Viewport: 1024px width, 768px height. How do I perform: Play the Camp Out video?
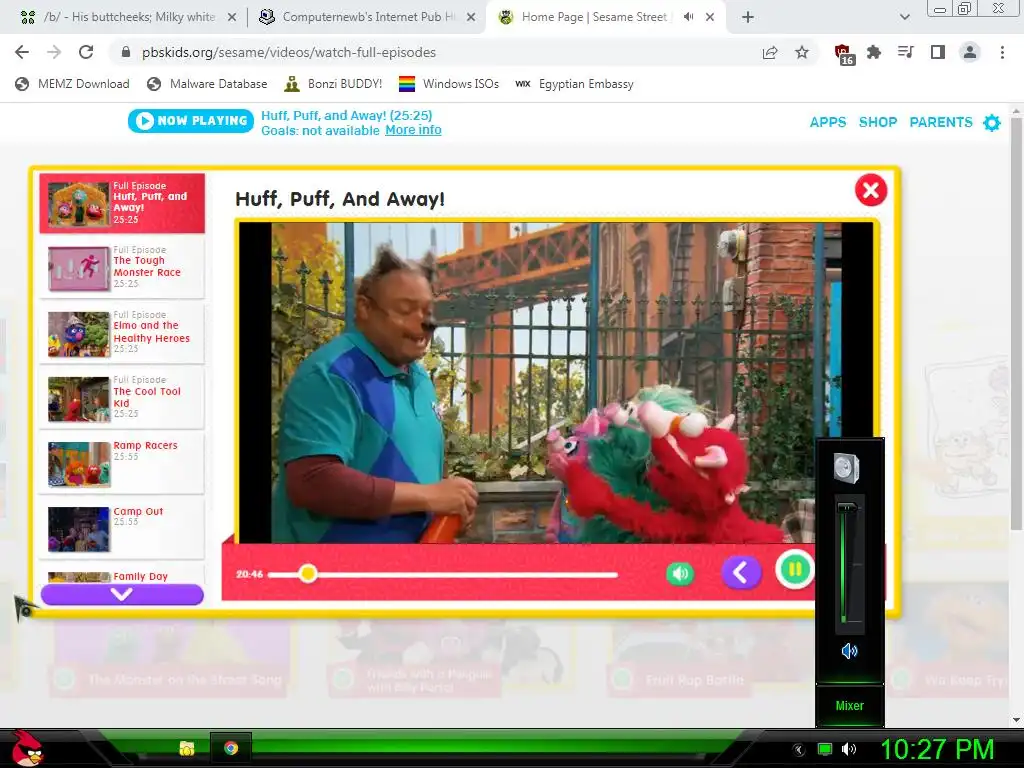pyautogui.click(x=122, y=530)
